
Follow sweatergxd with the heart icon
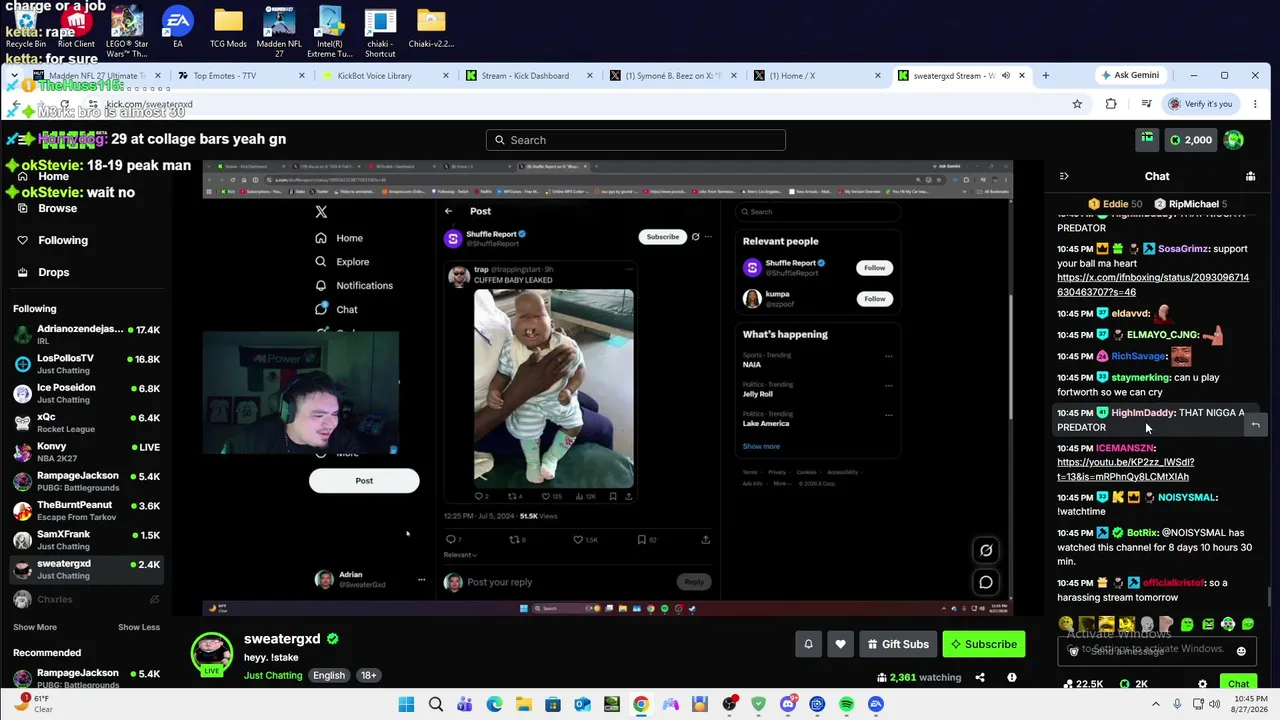point(840,644)
